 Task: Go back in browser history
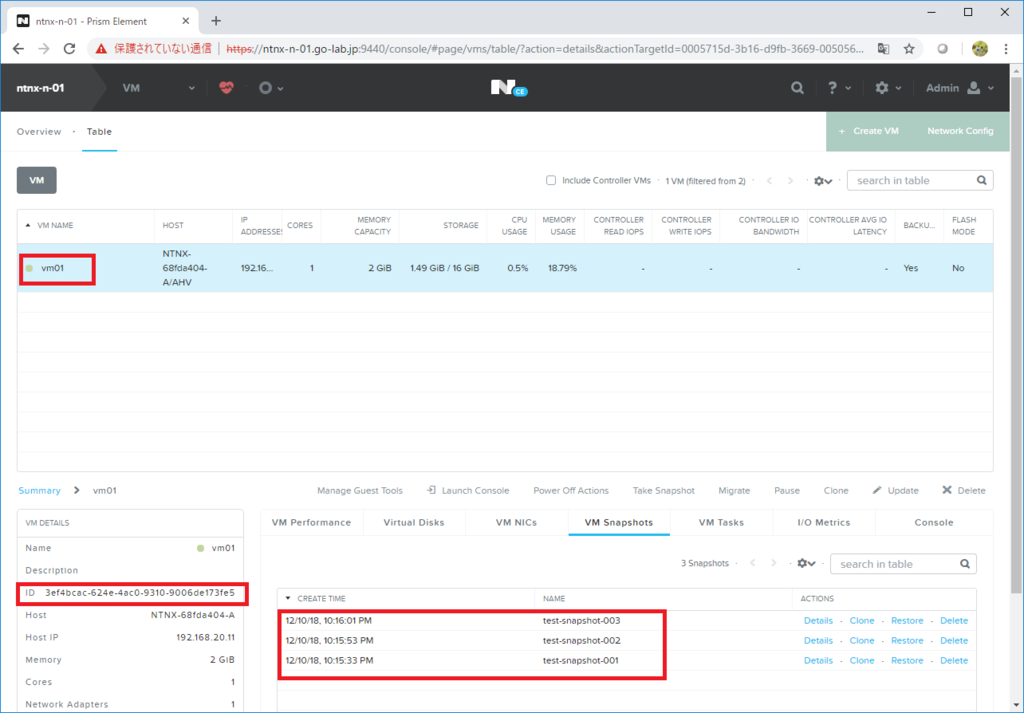pyautogui.click(x=18, y=48)
